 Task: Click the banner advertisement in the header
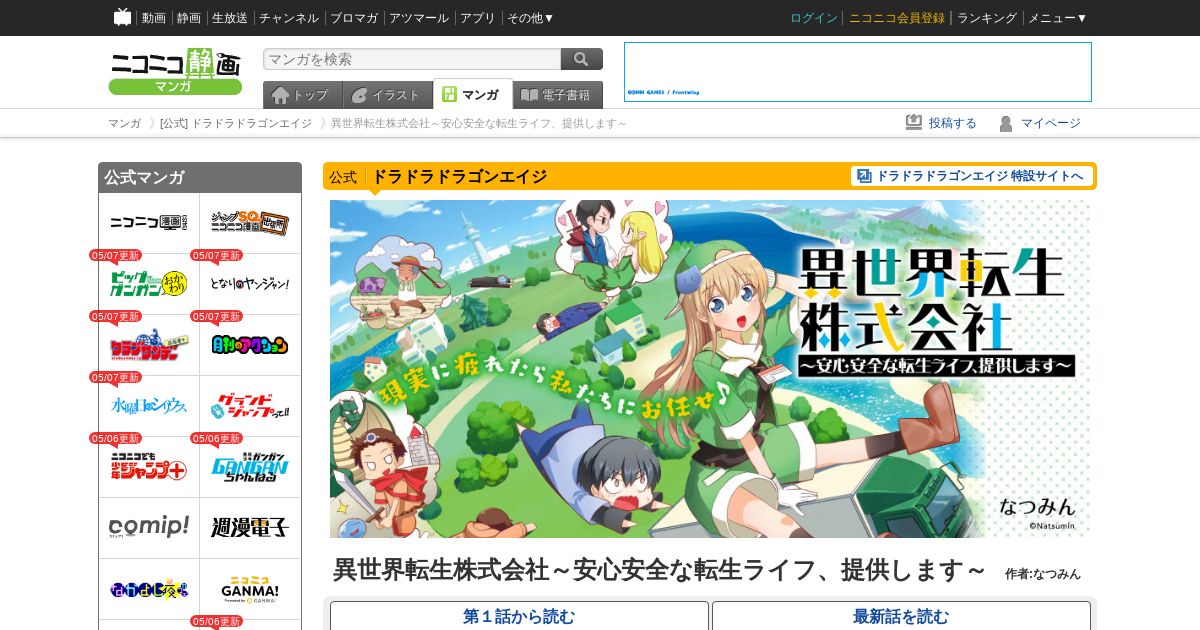click(858, 72)
